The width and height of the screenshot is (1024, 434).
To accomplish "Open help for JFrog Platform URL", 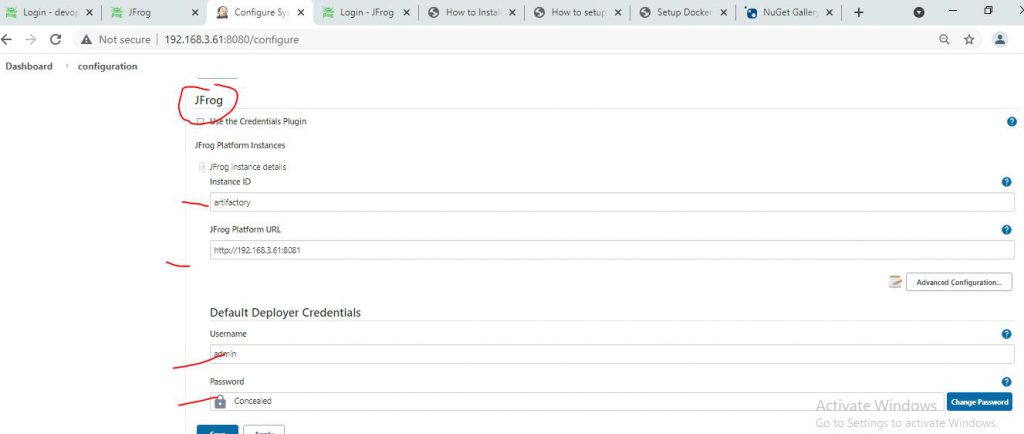I will click(x=1006, y=230).
